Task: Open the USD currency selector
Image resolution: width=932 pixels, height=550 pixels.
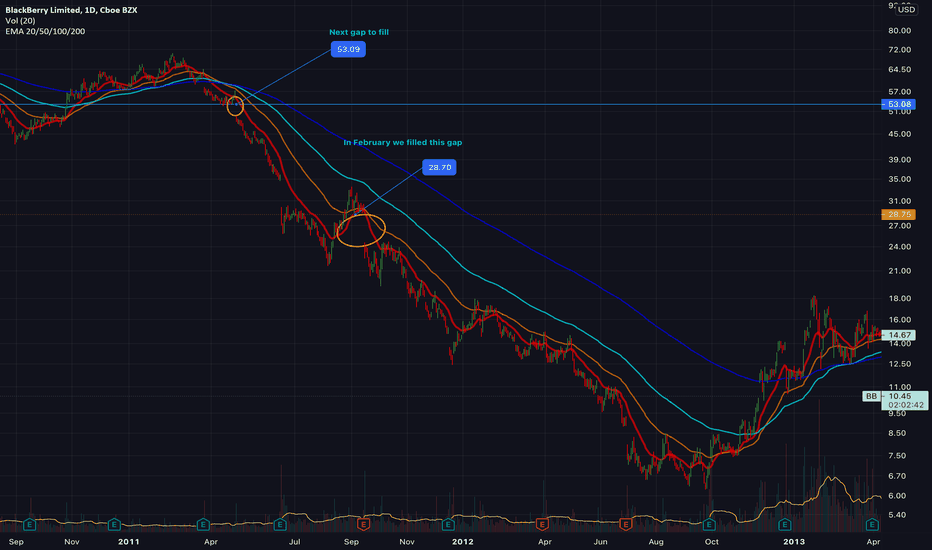Action: (x=906, y=10)
